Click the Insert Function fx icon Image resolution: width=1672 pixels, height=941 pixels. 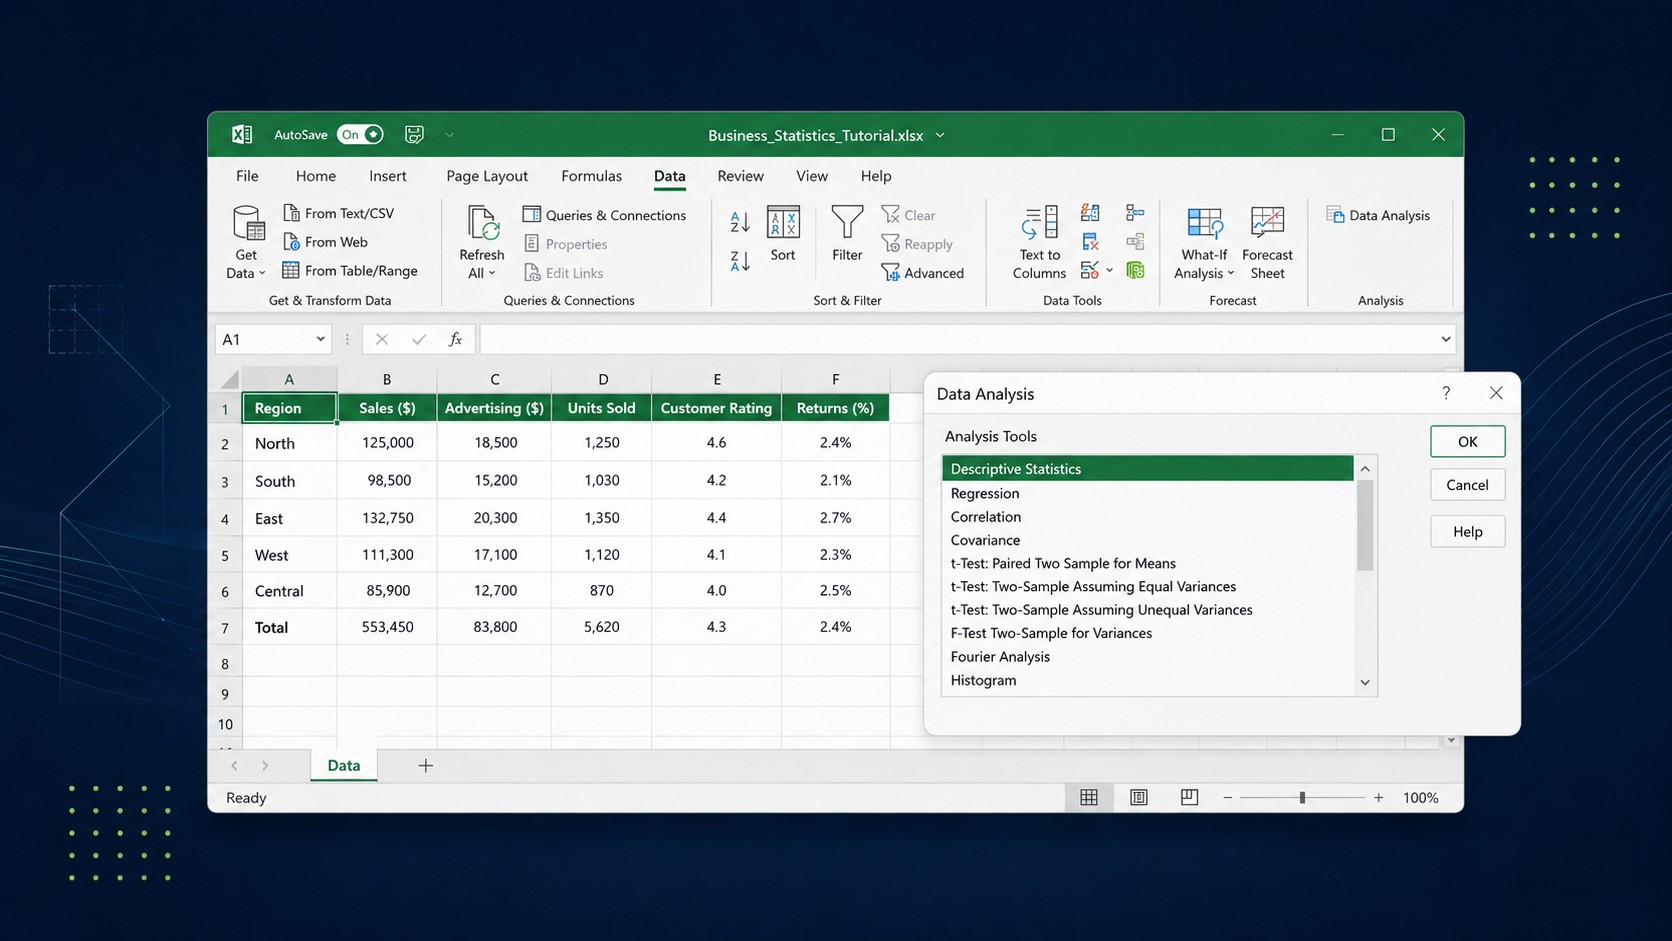click(455, 339)
